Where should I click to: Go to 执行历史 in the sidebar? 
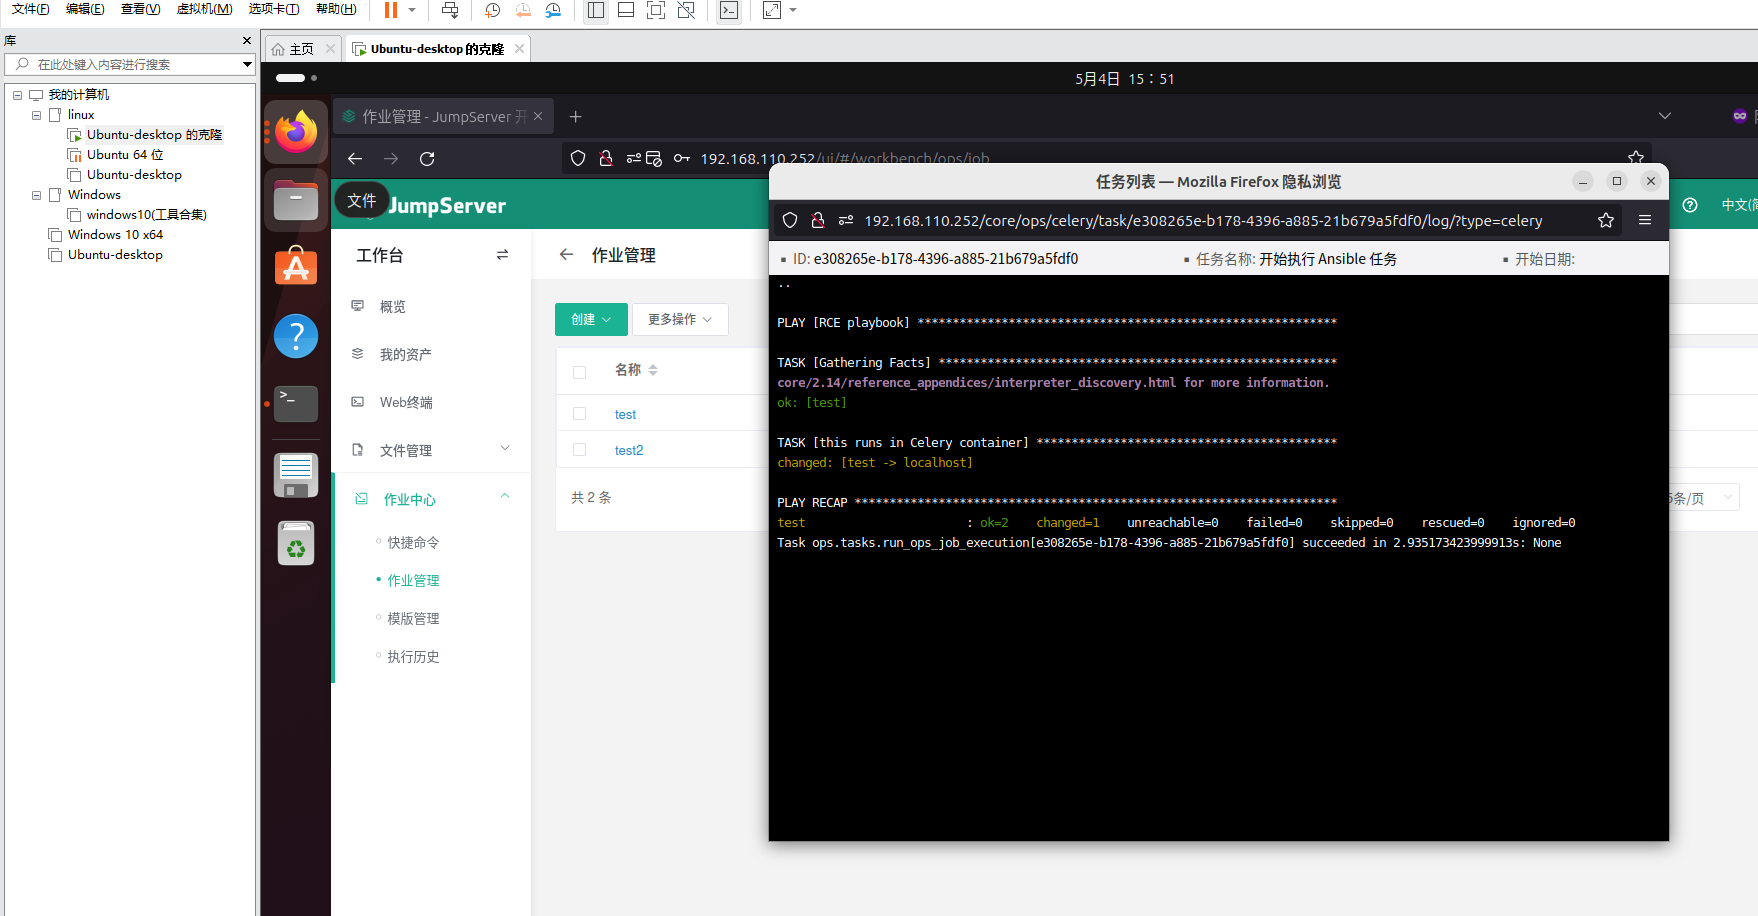pos(413,657)
